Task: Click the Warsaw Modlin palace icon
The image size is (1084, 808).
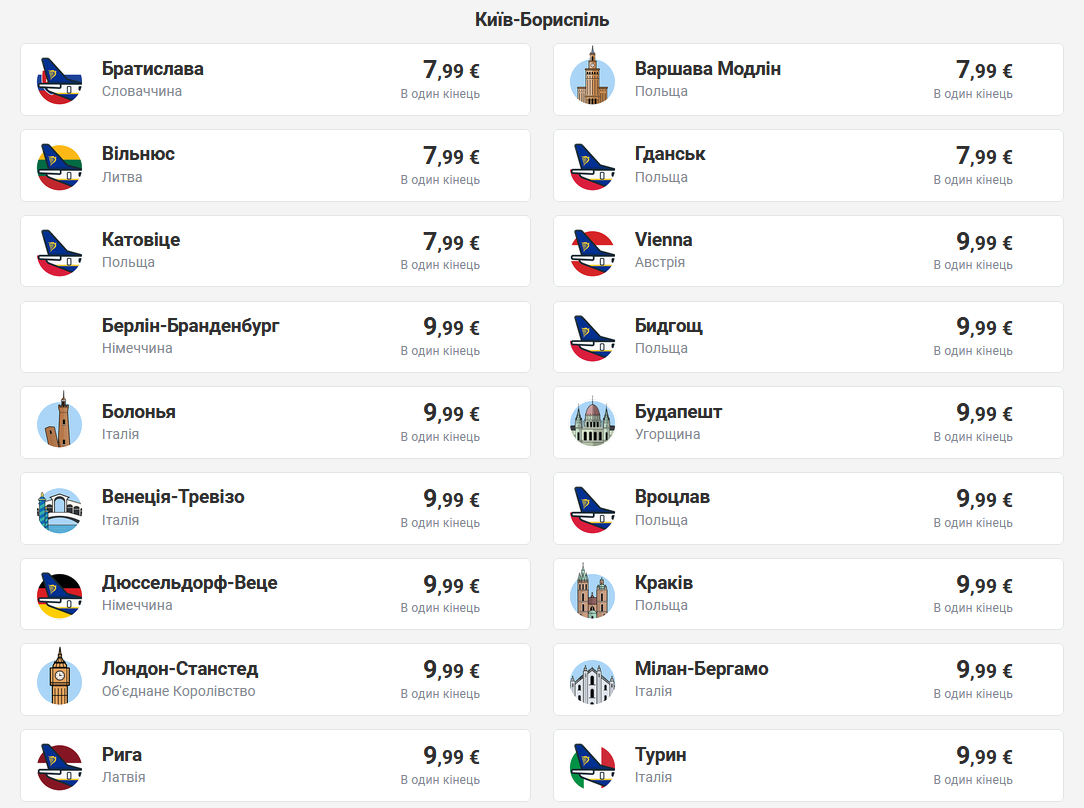Action: click(x=592, y=80)
